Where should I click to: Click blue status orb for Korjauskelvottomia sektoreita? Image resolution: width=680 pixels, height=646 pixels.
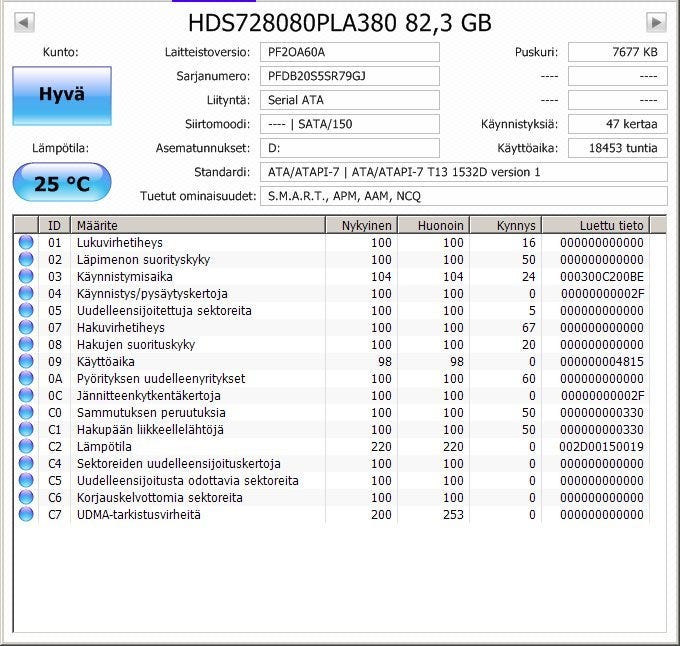pos(26,497)
